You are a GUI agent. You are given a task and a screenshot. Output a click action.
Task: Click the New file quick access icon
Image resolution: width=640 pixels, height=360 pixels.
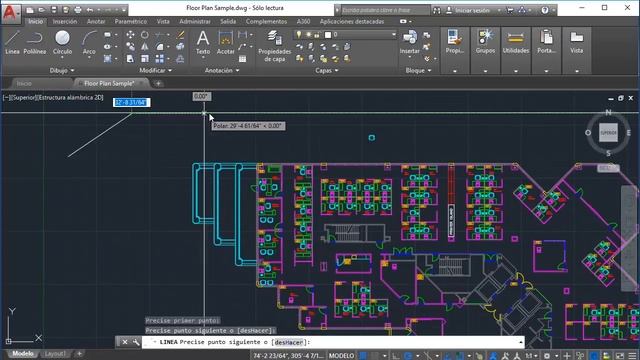[x=30, y=10]
